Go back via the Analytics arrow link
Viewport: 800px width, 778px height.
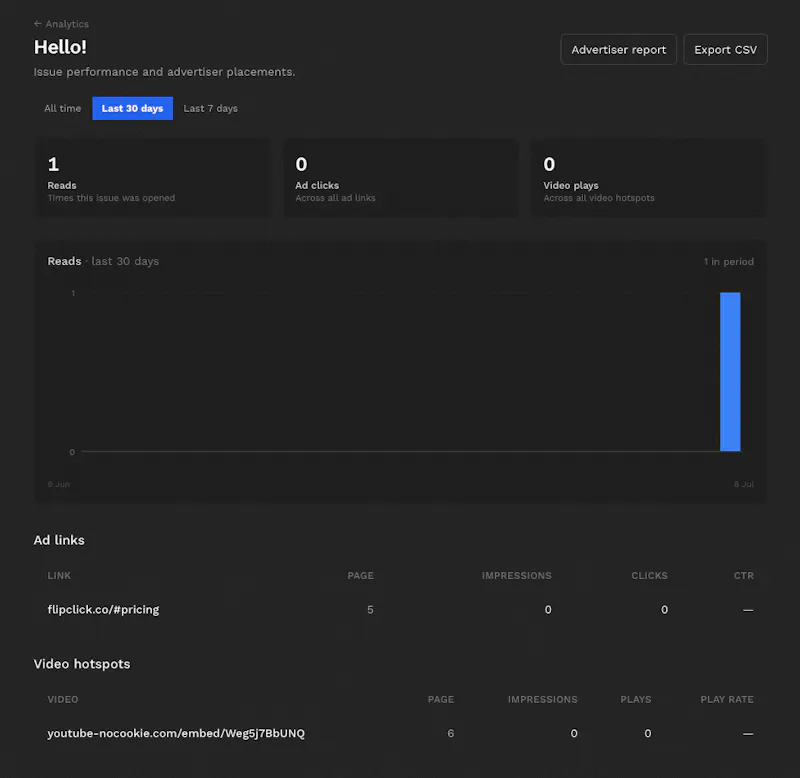(x=61, y=24)
